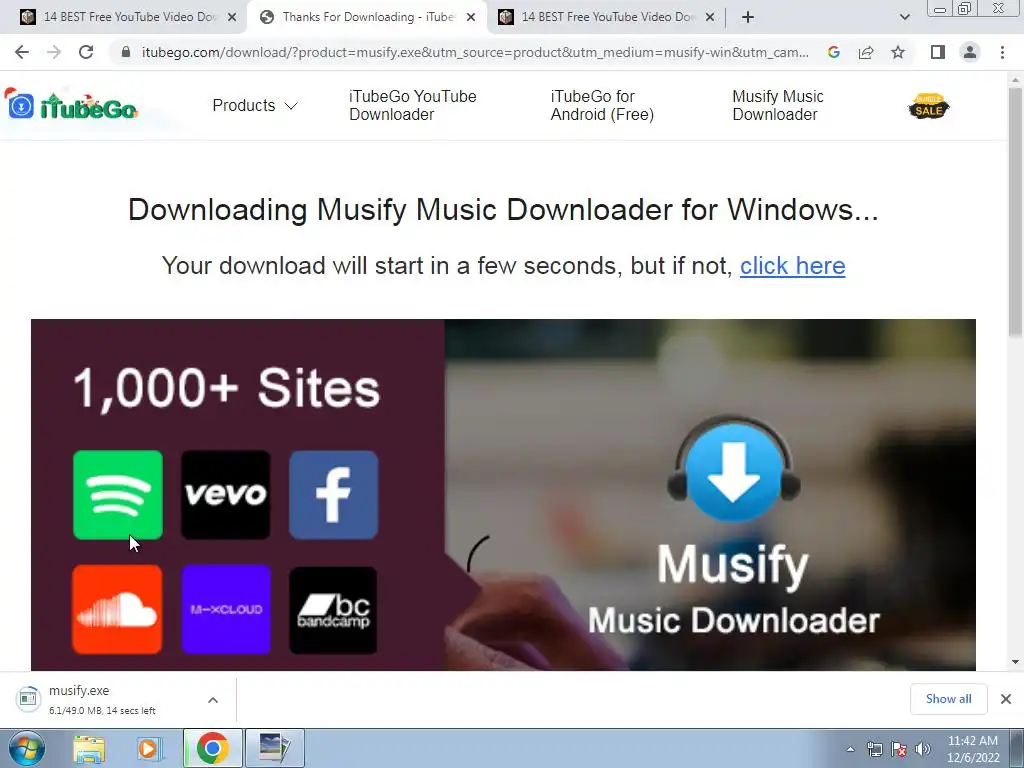Open the musify.exe download options chevron
Screen dimensions: 1024x768
click(x=213, y=700)
